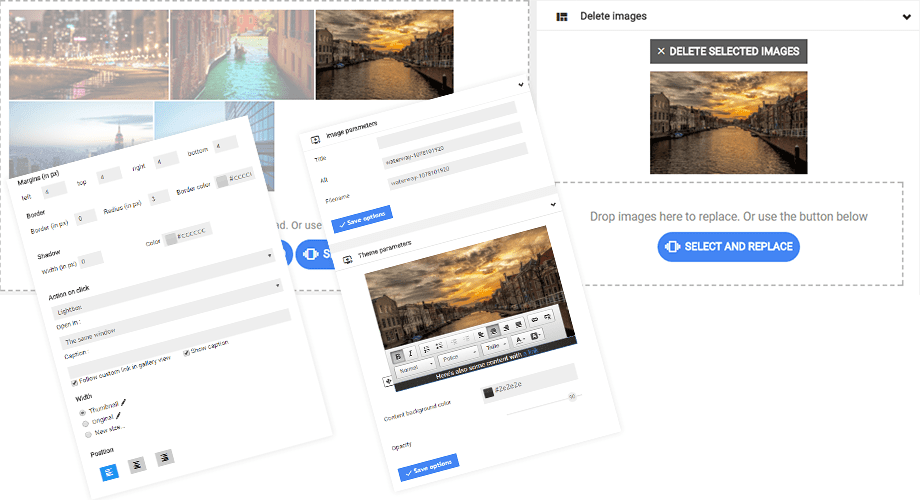Screen dimensions: 920x500
Task: Choose right-align position icon
Action: 165,456
